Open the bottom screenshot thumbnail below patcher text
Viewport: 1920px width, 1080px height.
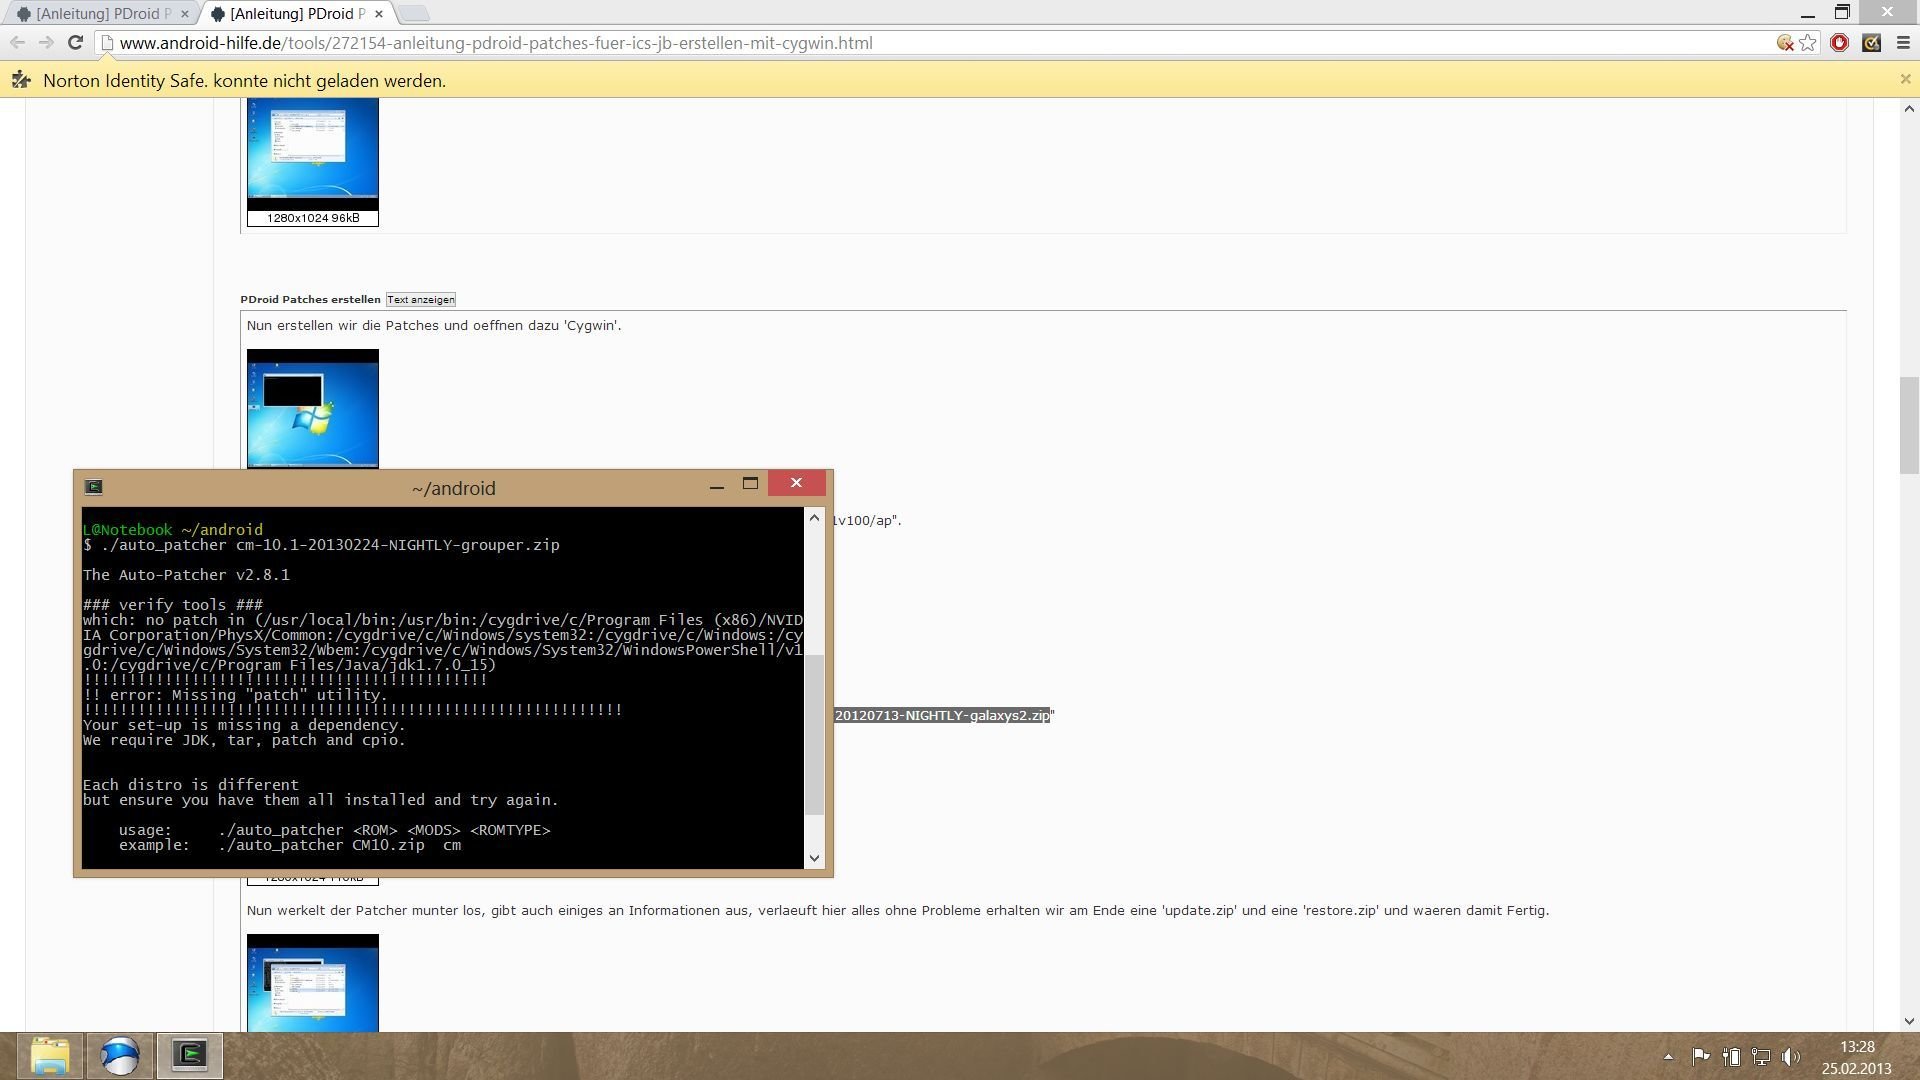click(313, 982)
